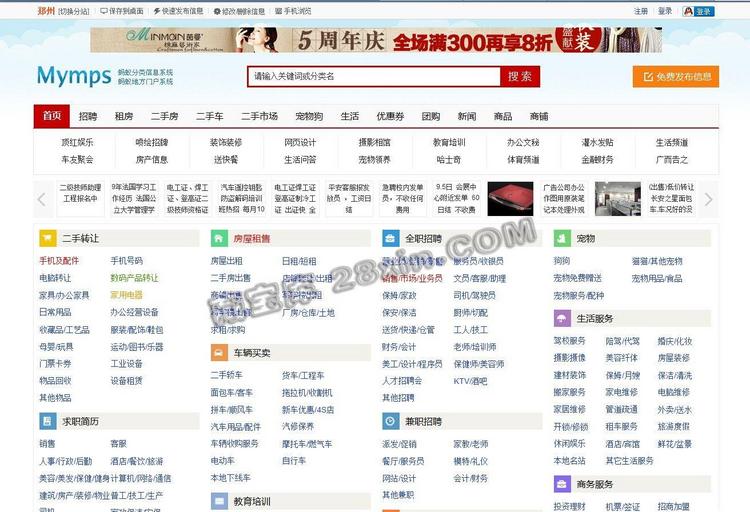This screenshot has width=750, height=512.
Task: Click the purple icon beside 商务服务
Action: [x=562, y=484]
